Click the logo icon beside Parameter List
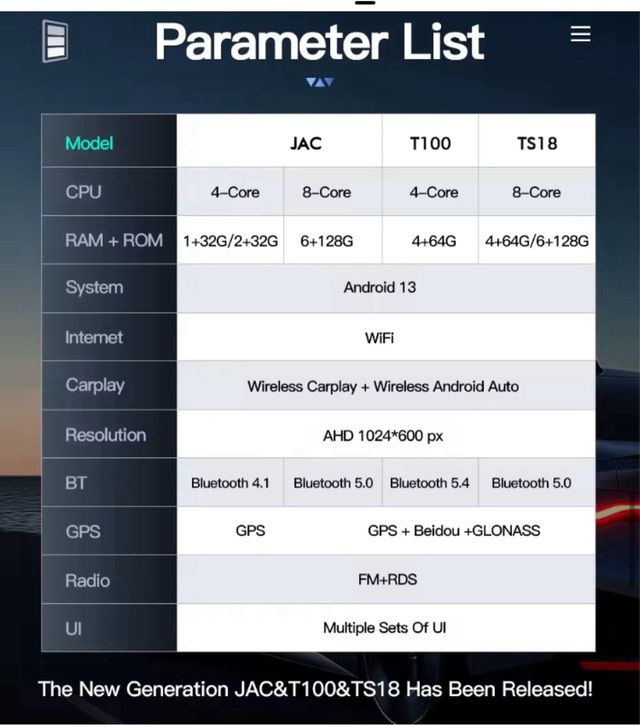Viewport: 640px width, 725px height. pyautogui.click(x=55, y=41)
